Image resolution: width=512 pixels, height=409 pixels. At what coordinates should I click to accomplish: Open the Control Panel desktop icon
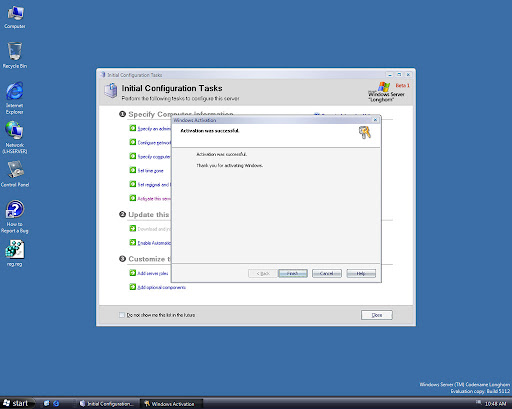click(15, 174)
